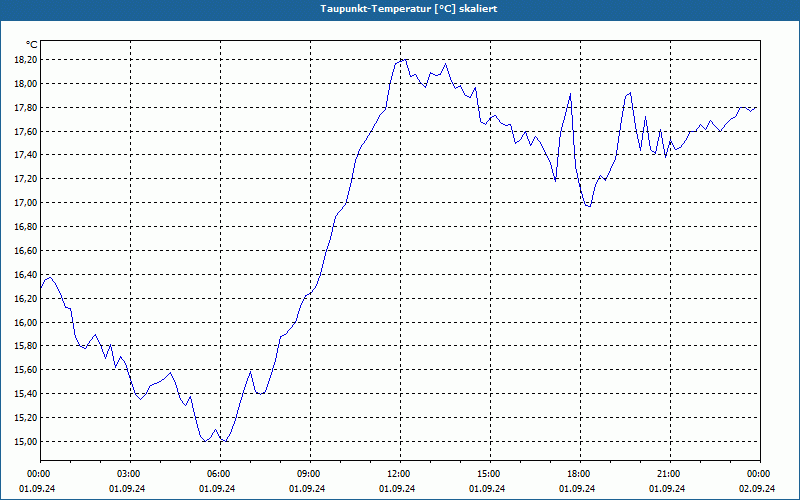
Task: Select the 21:00 time label
Action: [x=670, y=474]
